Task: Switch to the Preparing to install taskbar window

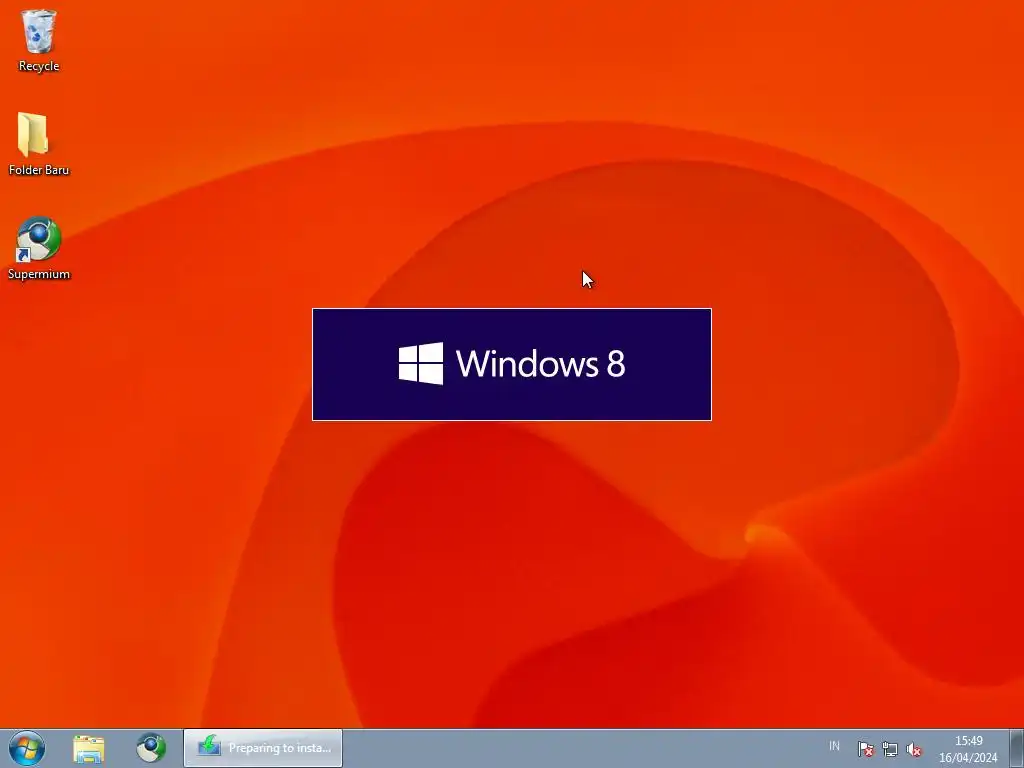Action: point(263,748)
